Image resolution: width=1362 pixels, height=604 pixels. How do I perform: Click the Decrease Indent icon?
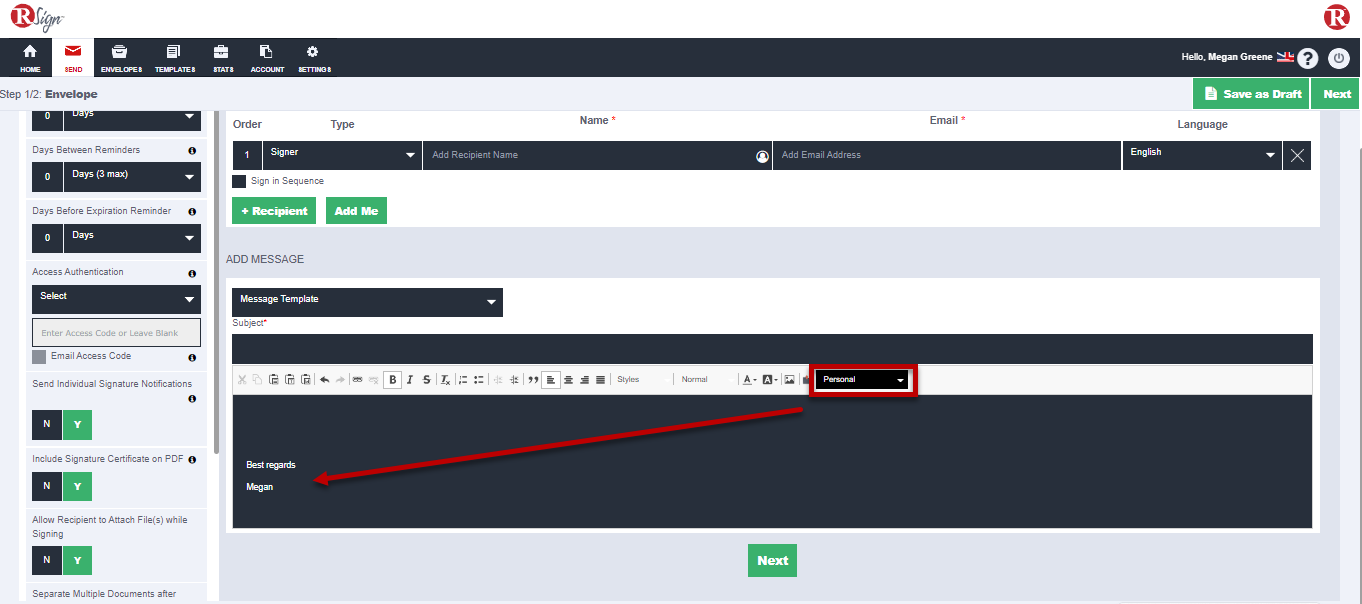(x=498, y=379)
